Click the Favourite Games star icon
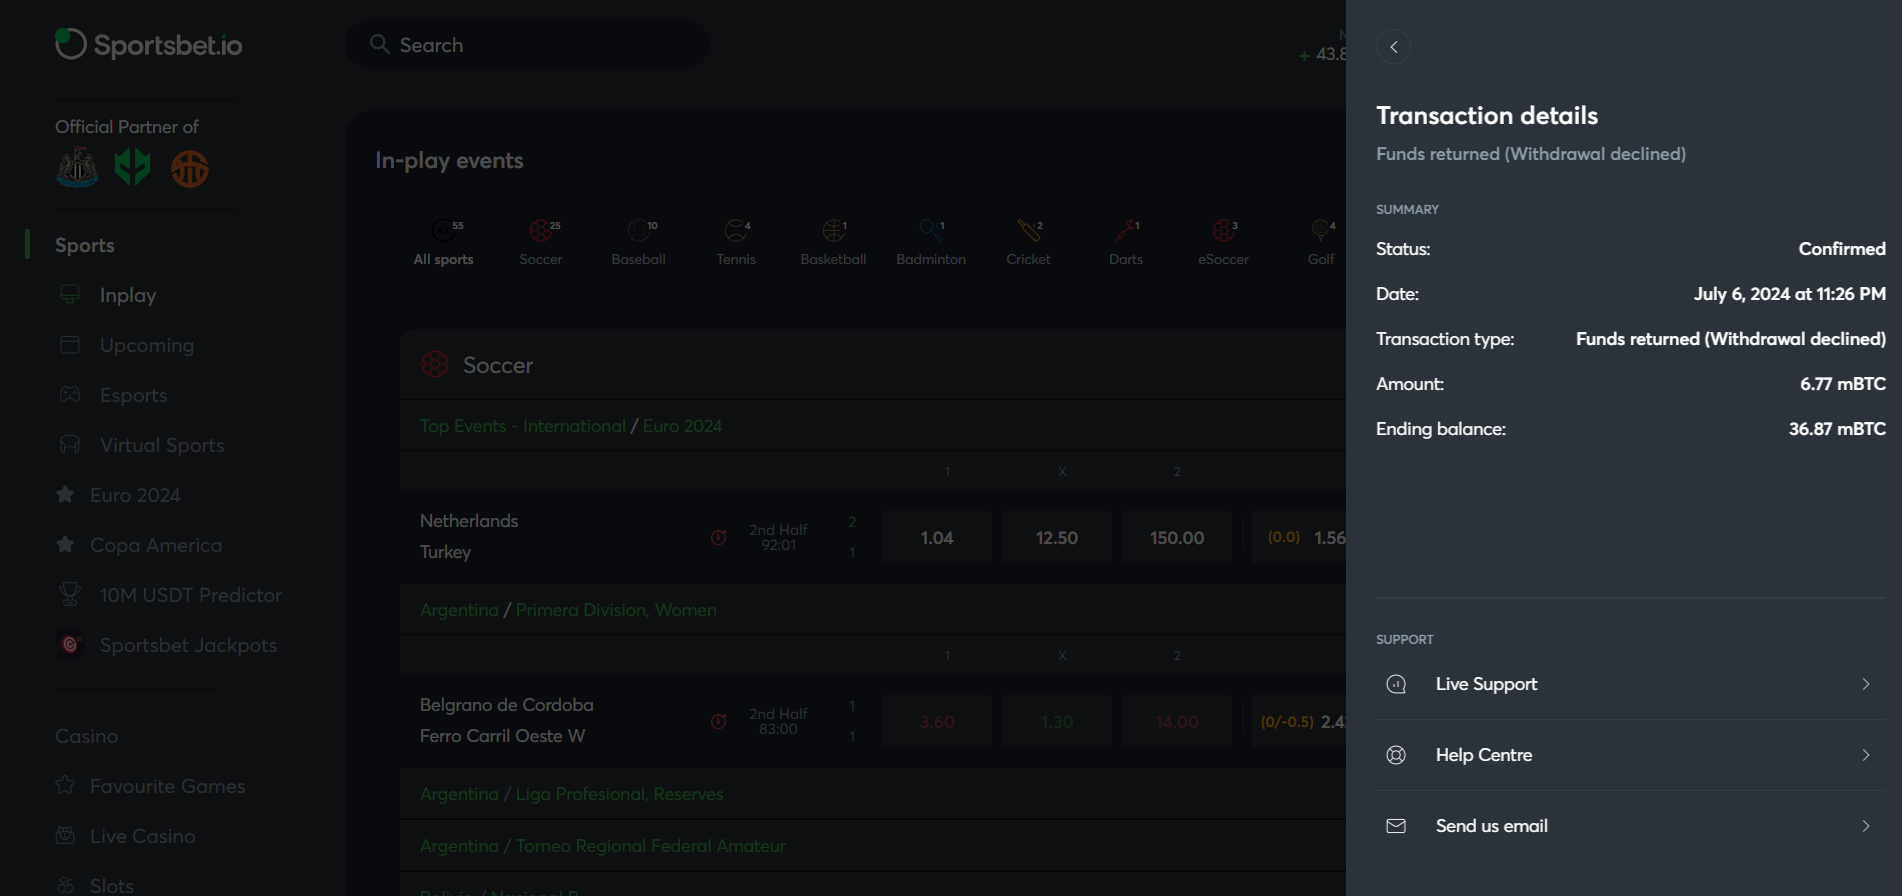1902x896 pixels. point(65,785)
